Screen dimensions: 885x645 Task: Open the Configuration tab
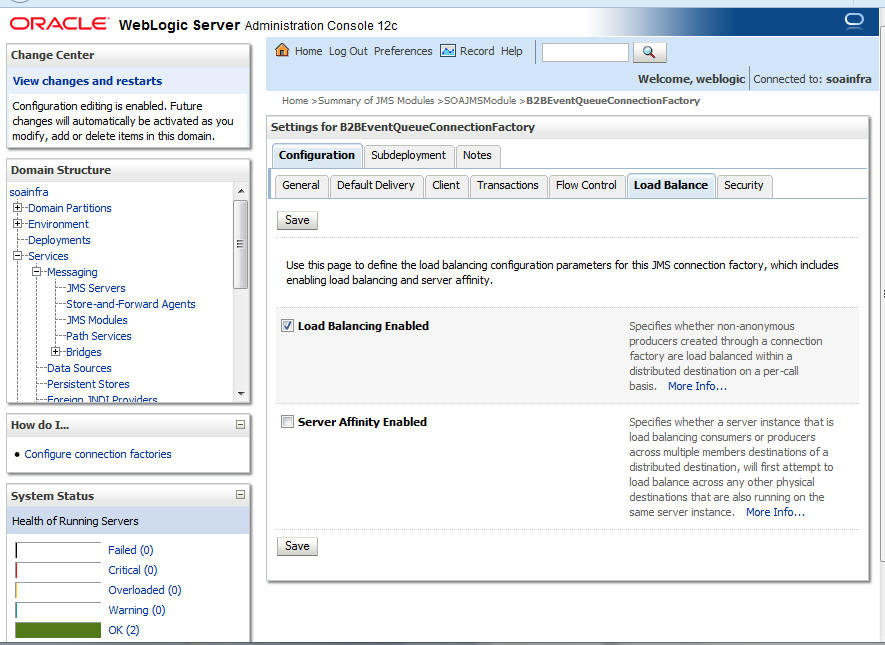click(x=317, y=155)
